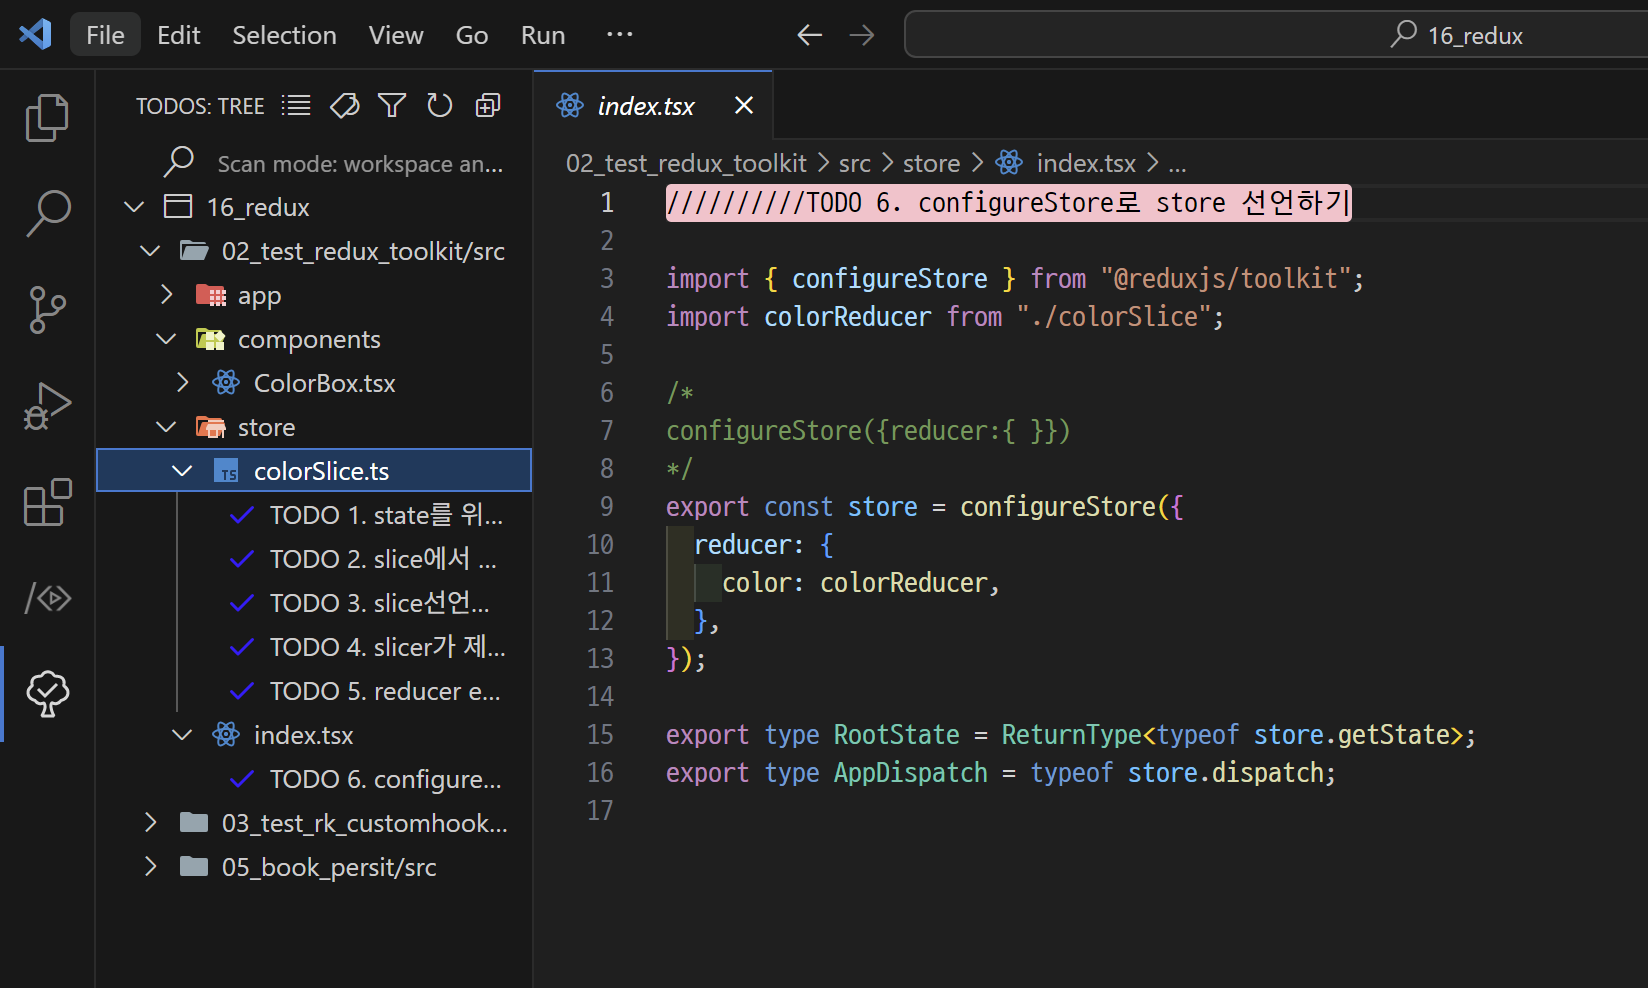Click the store breadcrumb segment

[931, 163]
